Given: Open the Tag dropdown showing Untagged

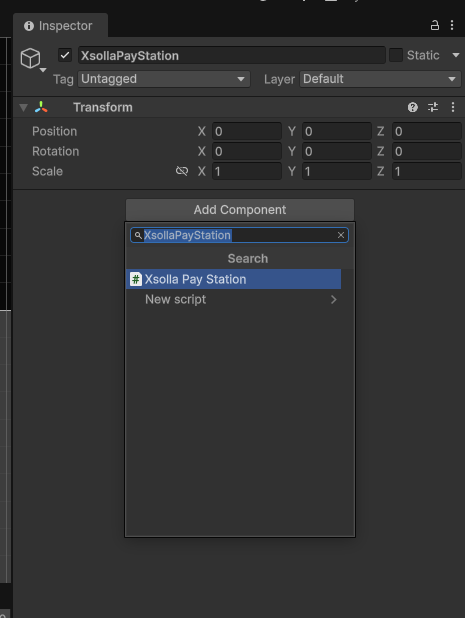Looking at the screenshot, I should click(x=164, y=79).
